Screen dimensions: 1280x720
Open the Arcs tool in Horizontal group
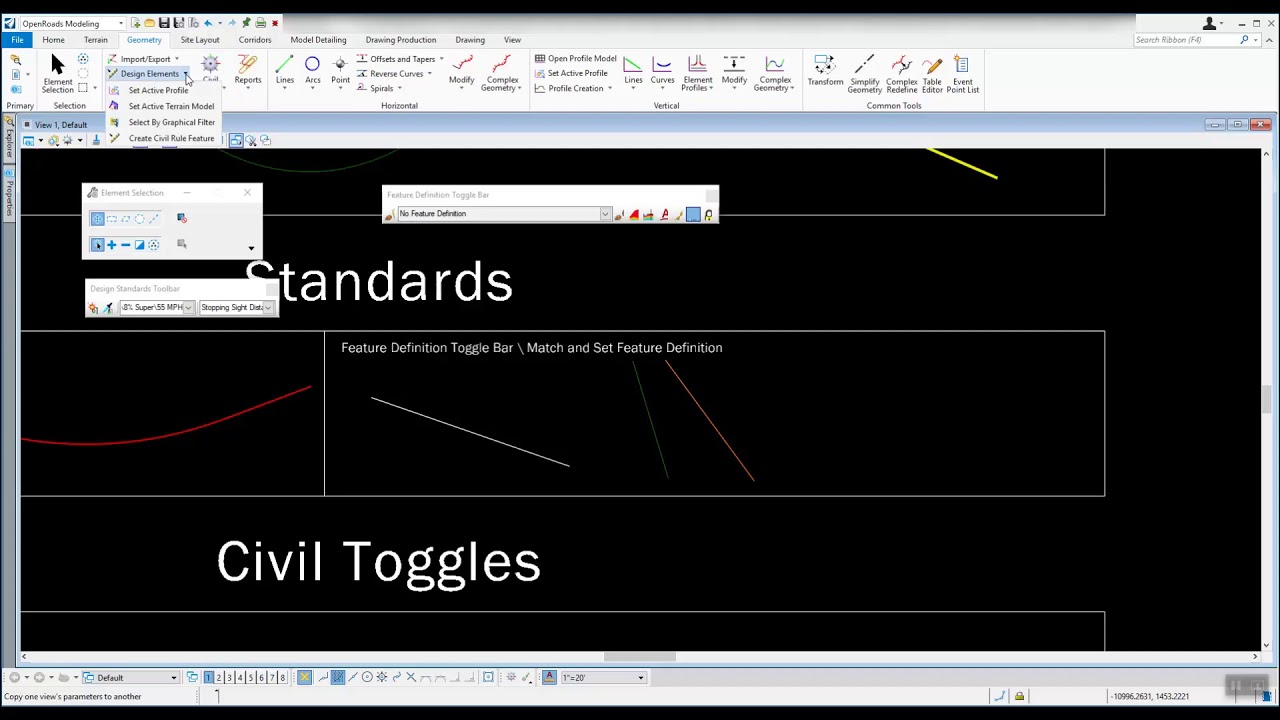(x=312, y=71)
